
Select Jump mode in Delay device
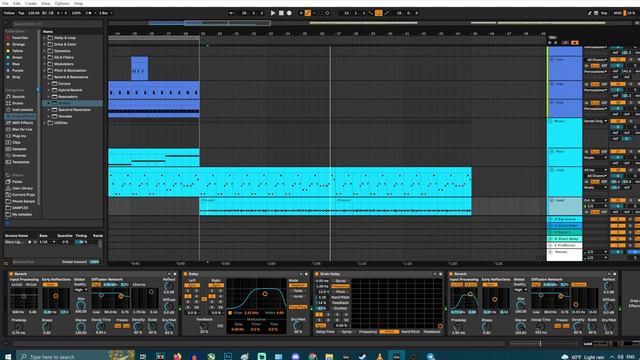coord(298,296)
